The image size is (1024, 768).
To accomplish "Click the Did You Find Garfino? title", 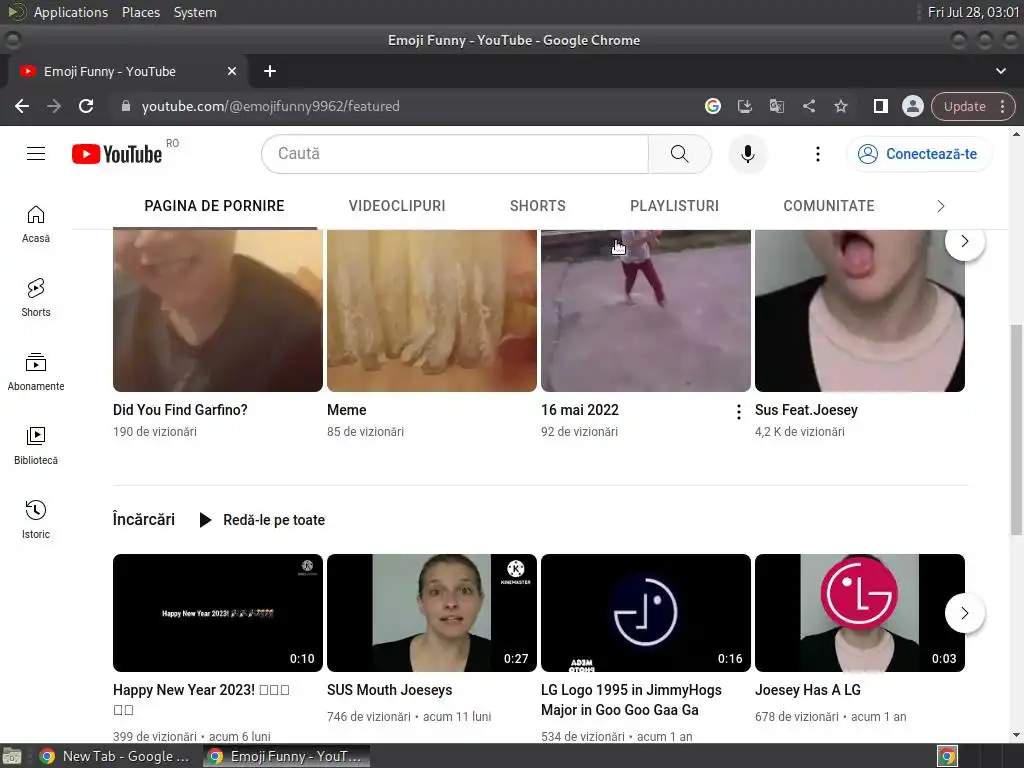I will tap(180, 410).
